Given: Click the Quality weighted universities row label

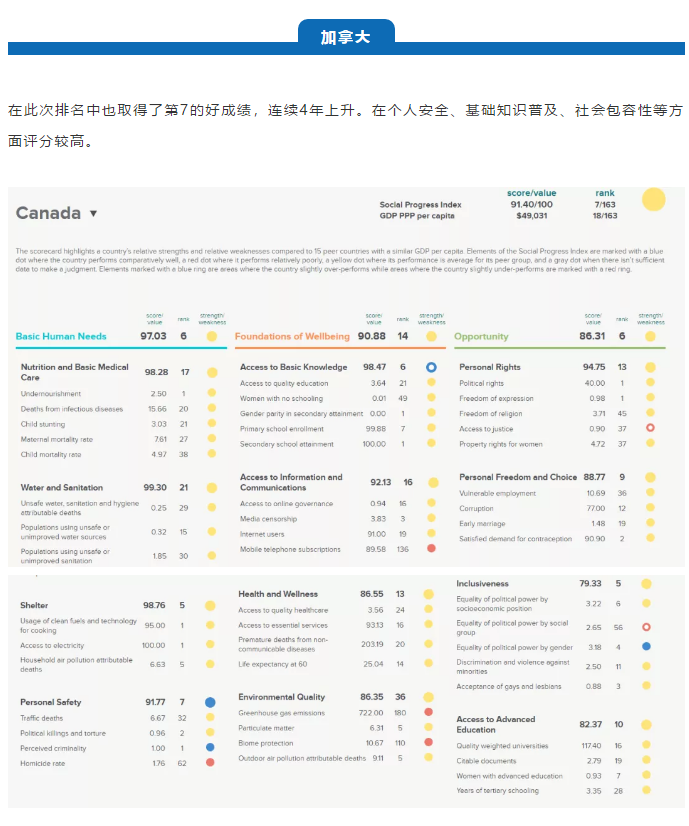Looking at the screenshot, I should click(x=502, y=746).
